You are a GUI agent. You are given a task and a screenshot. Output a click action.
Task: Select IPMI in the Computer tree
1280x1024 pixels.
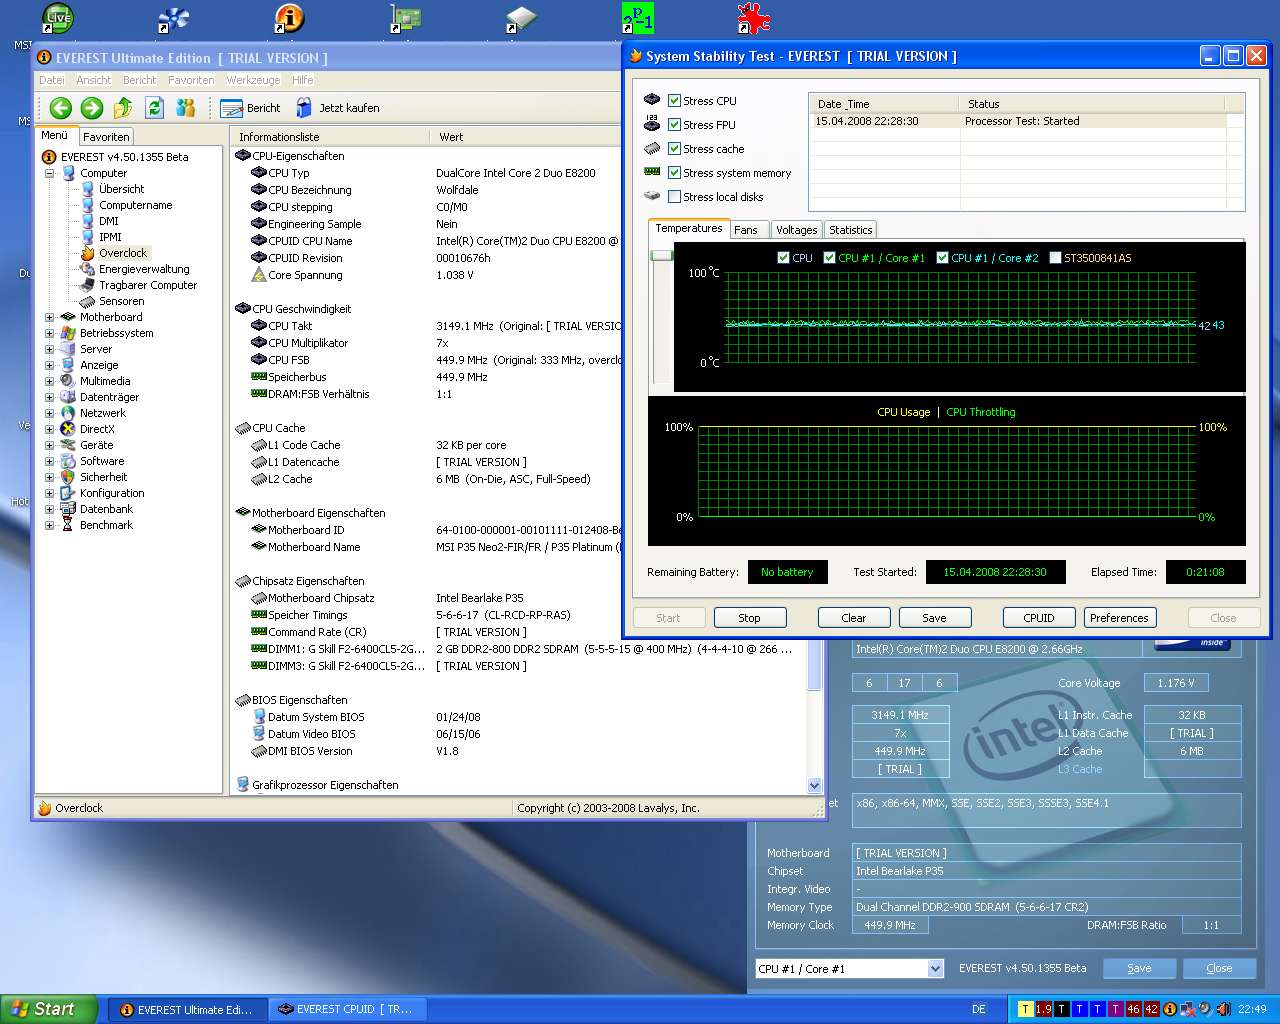tap(110, 237)
